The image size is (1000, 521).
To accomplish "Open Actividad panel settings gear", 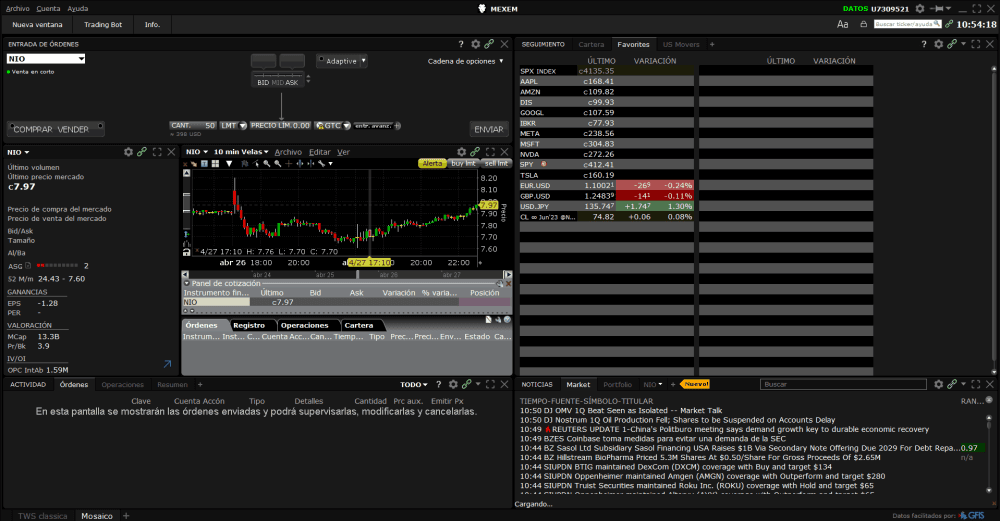I will 453,385.
